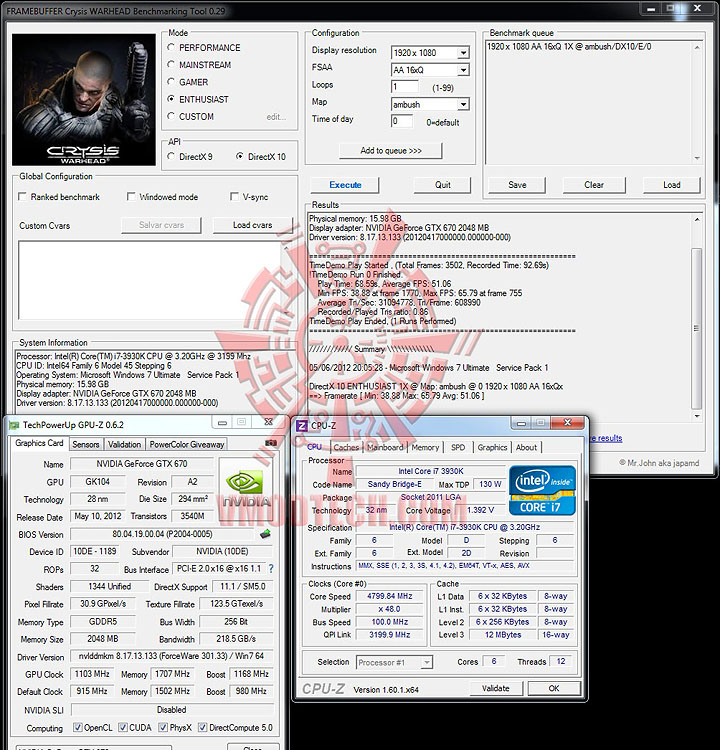Click the Load cvars button
This screenshot has width=720, height=750.
pyautogui.click(x=253, y=225)
